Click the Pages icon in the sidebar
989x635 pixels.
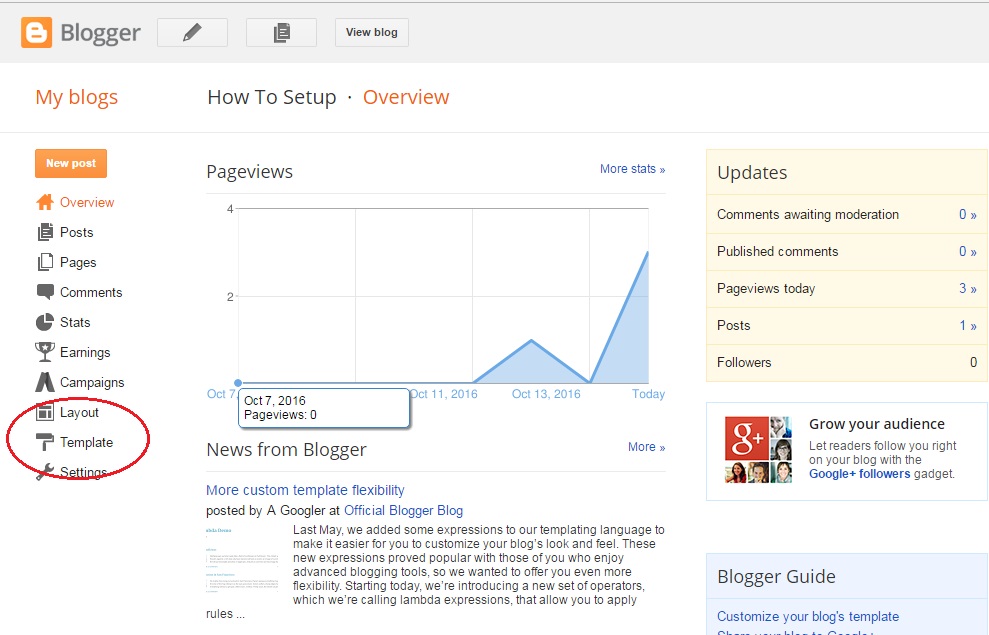[x=46, y=262]
